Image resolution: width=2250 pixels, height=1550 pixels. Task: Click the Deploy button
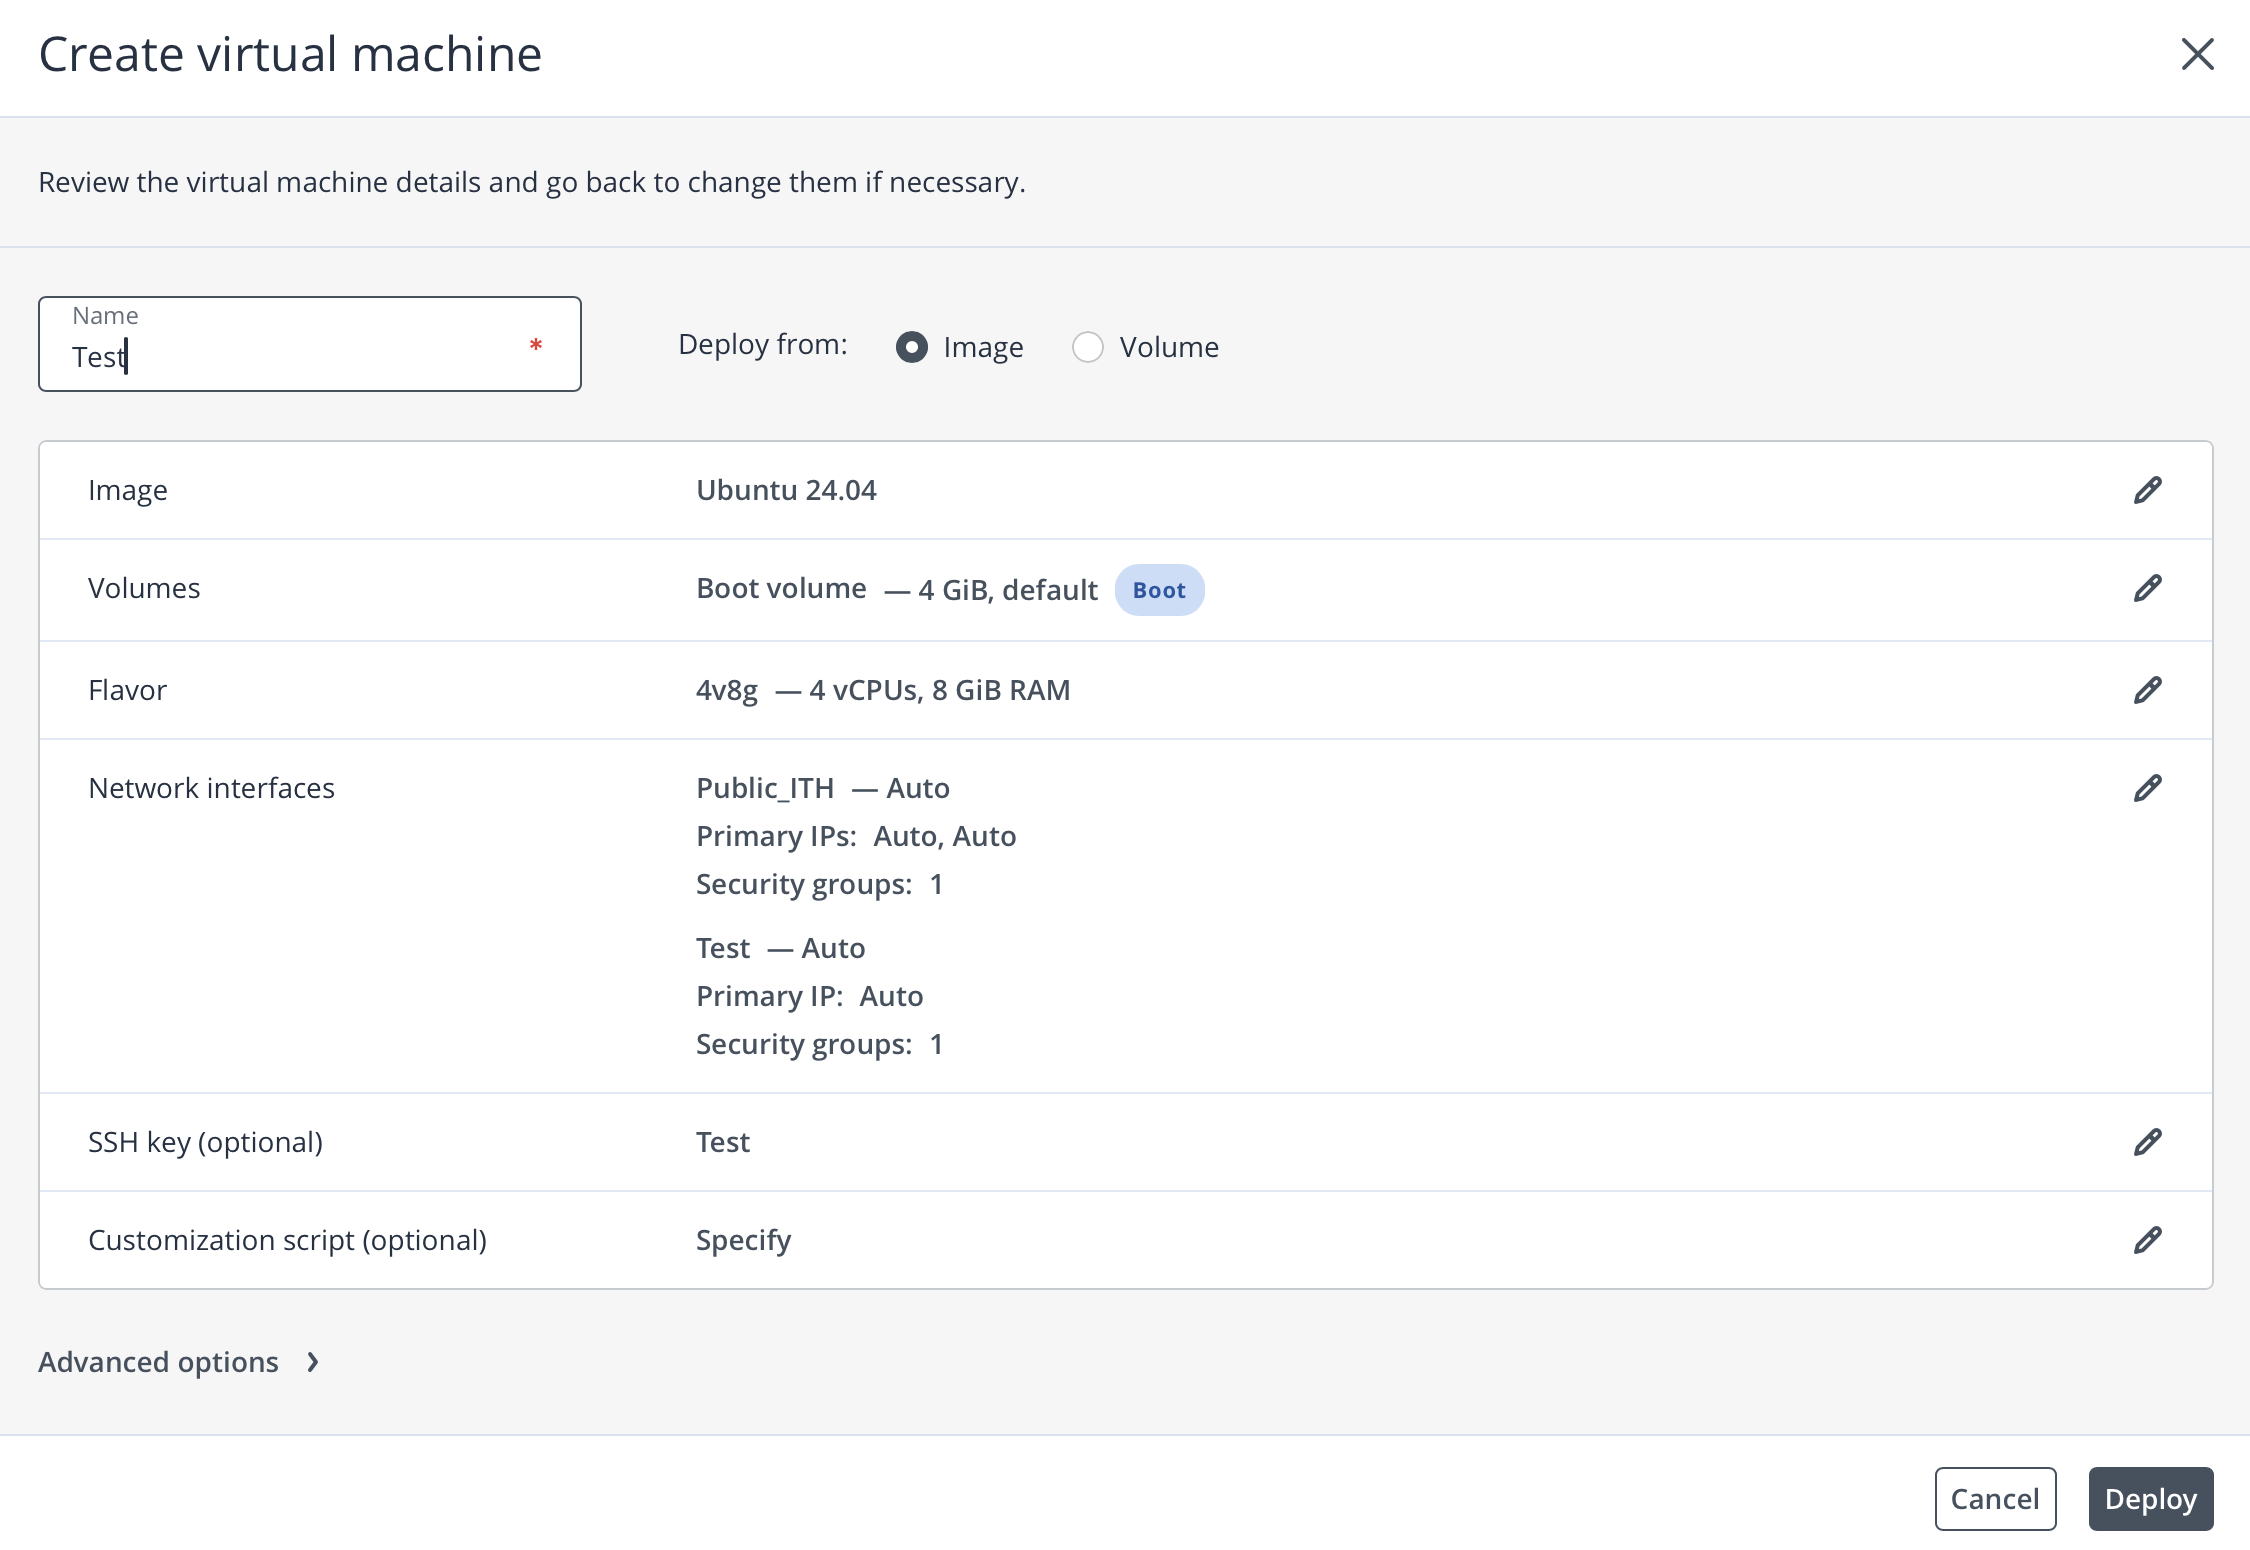point(2150,1498)
